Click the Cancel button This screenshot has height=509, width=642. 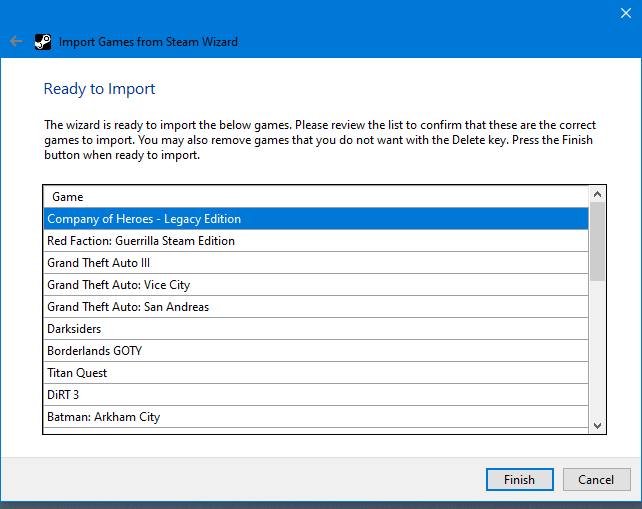coord(596,479)
